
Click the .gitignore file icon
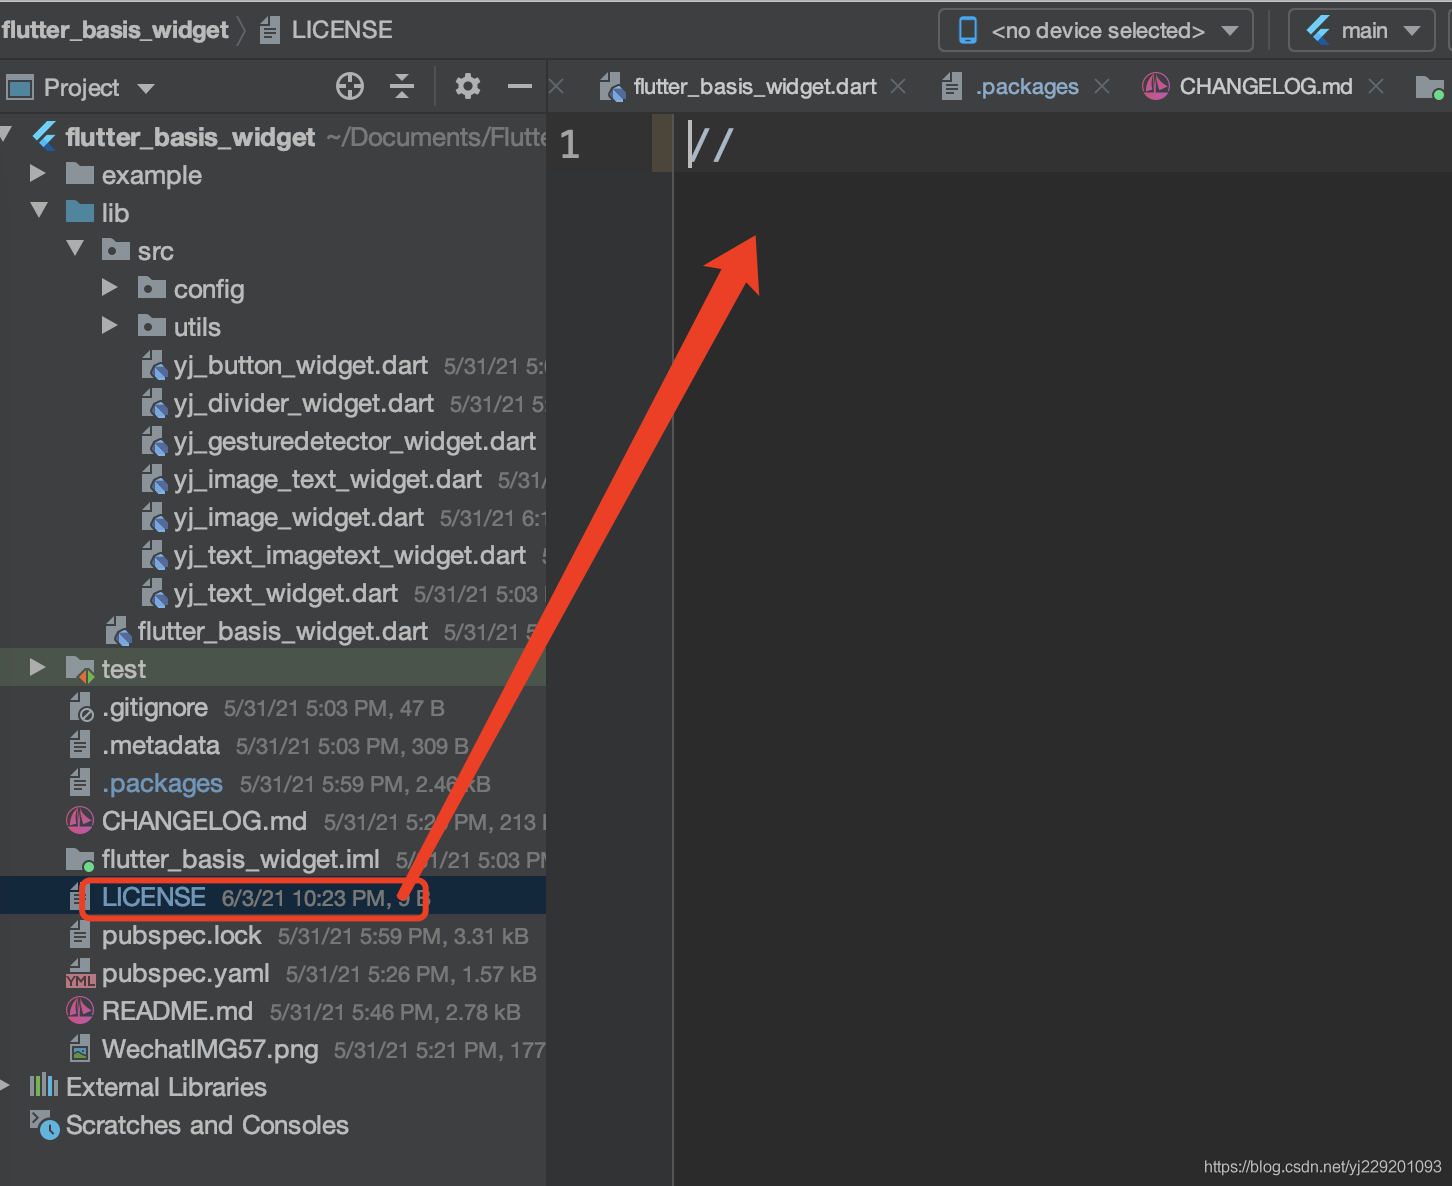click(x=81, y=708)
